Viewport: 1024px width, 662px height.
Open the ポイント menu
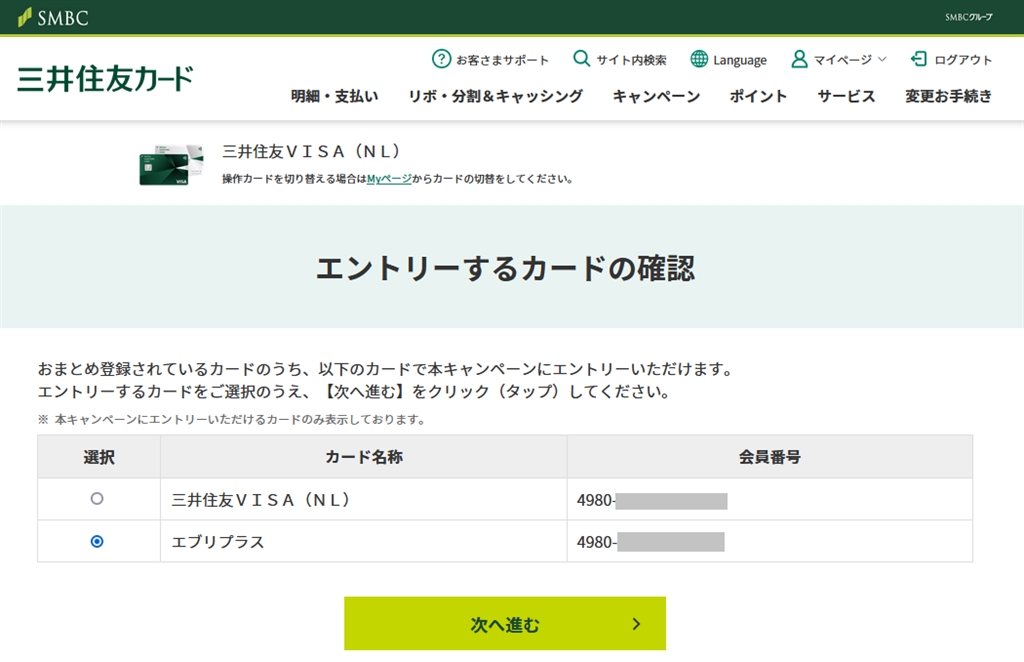[758, 96]
